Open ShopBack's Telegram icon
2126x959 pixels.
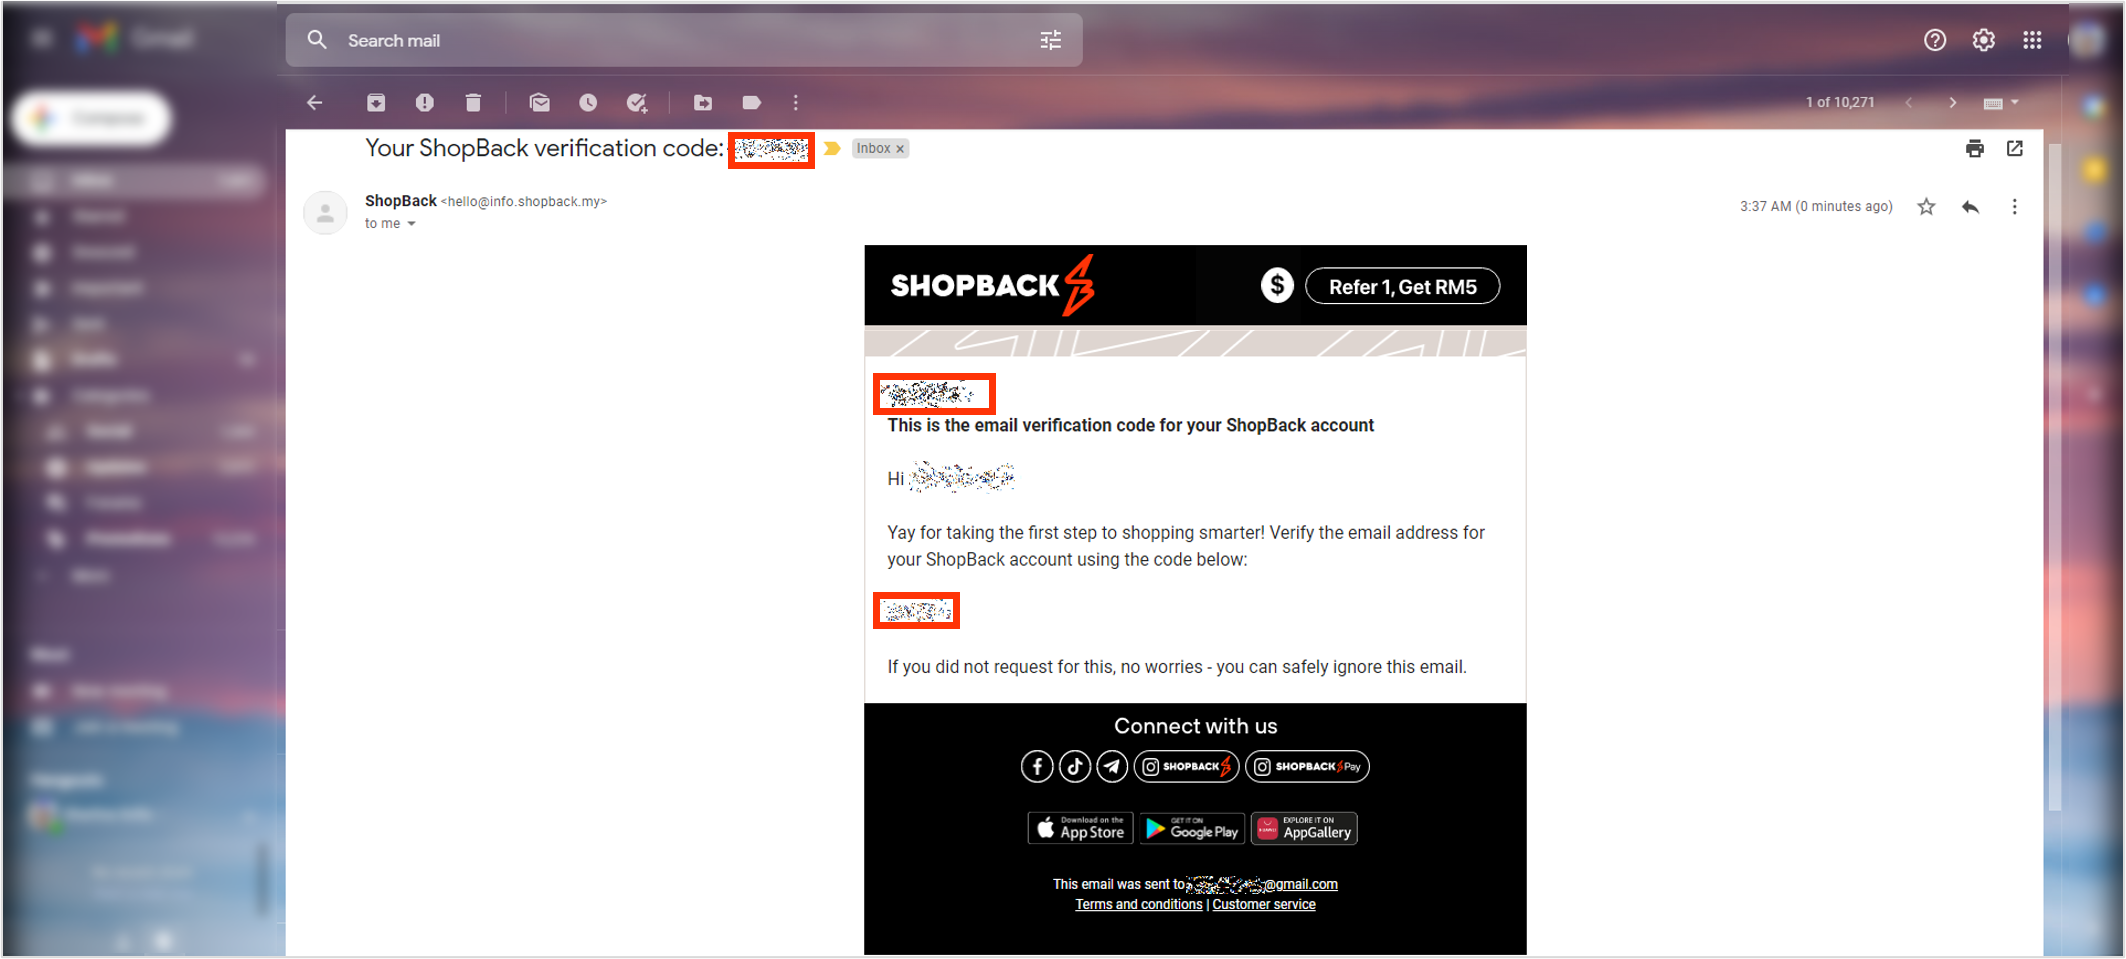click(1112, 767)
